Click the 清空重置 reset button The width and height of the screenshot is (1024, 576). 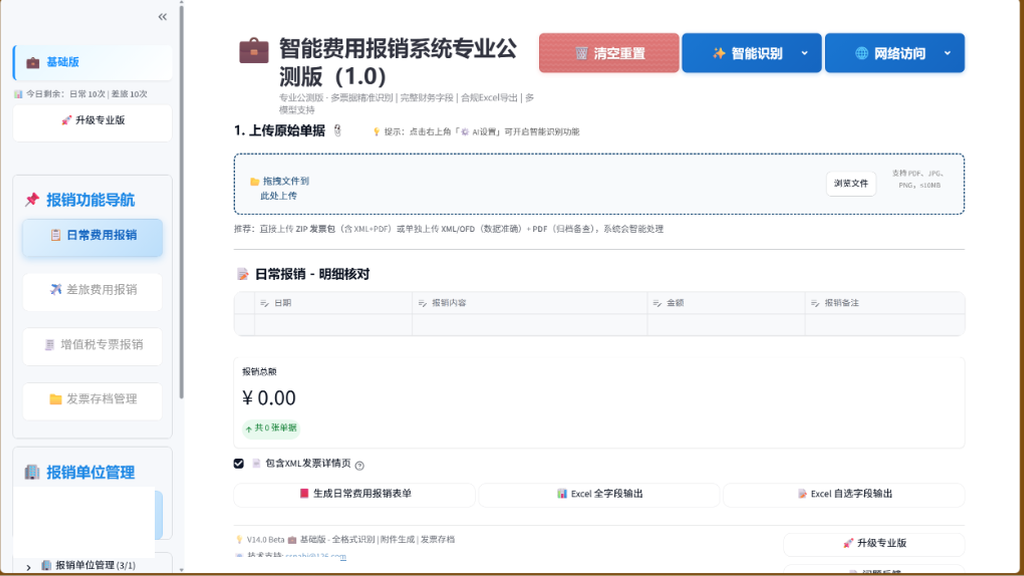(608, 53)
